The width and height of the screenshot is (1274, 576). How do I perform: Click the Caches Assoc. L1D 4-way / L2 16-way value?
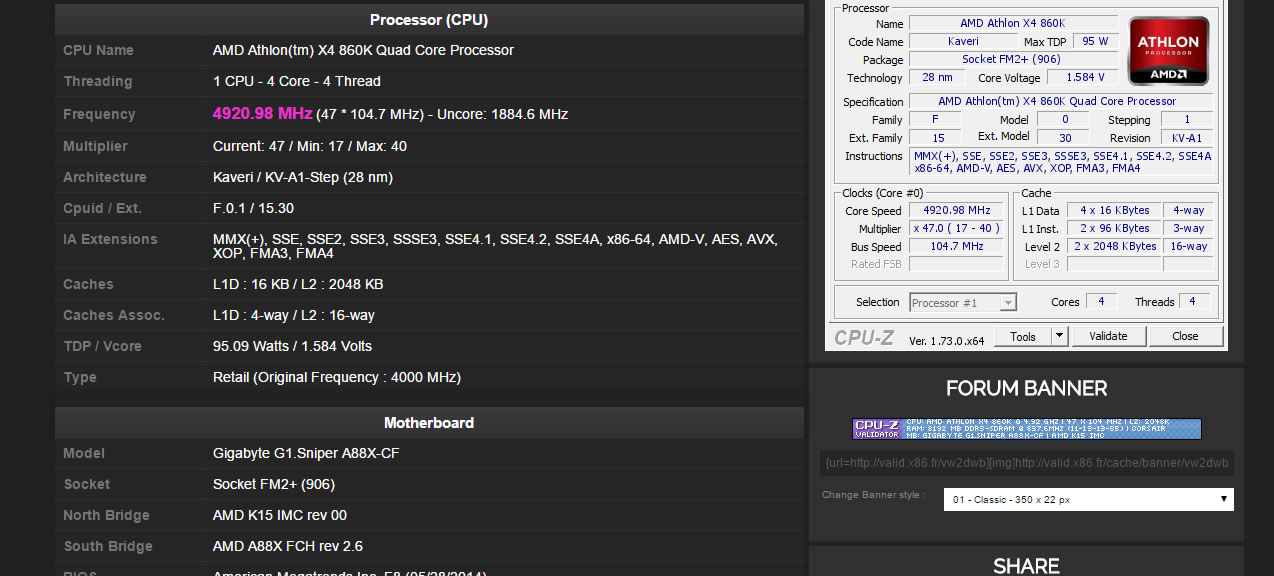click(294, 315)
